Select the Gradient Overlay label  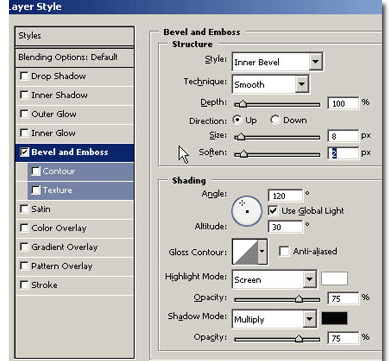coord(65,247)
